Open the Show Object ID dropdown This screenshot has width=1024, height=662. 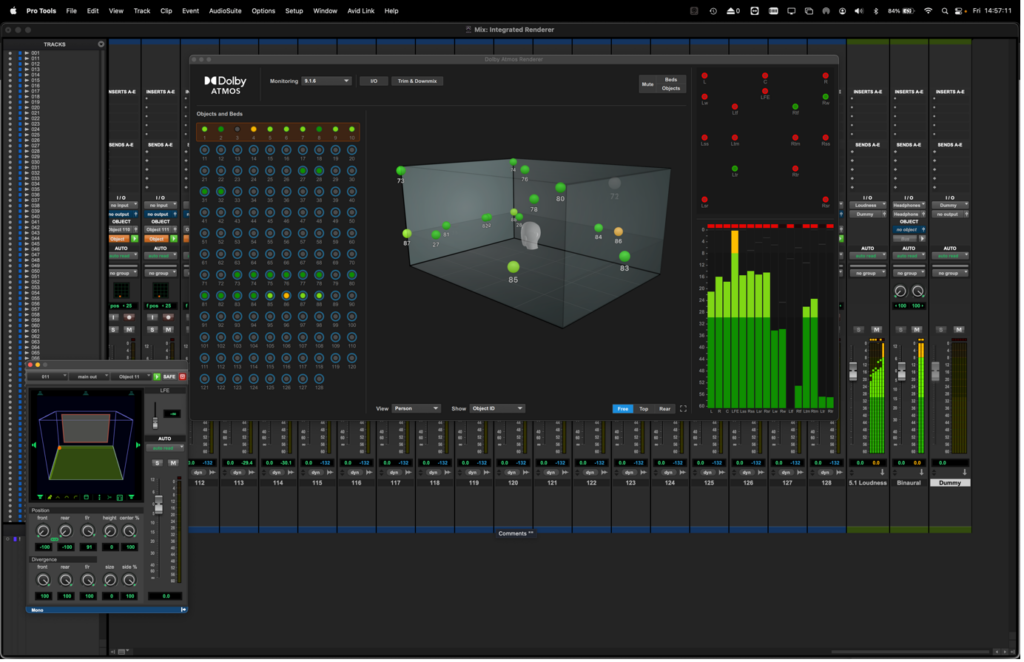pyautogui.click(x=497, y=409)
